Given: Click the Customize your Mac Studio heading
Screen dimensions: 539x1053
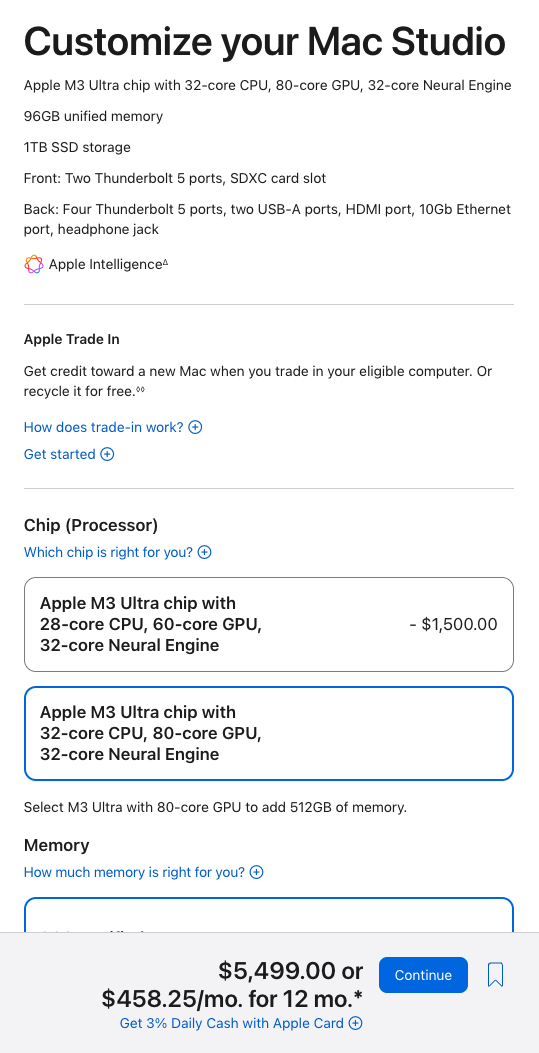Looking at the screenshot, I should coord(264,41).
